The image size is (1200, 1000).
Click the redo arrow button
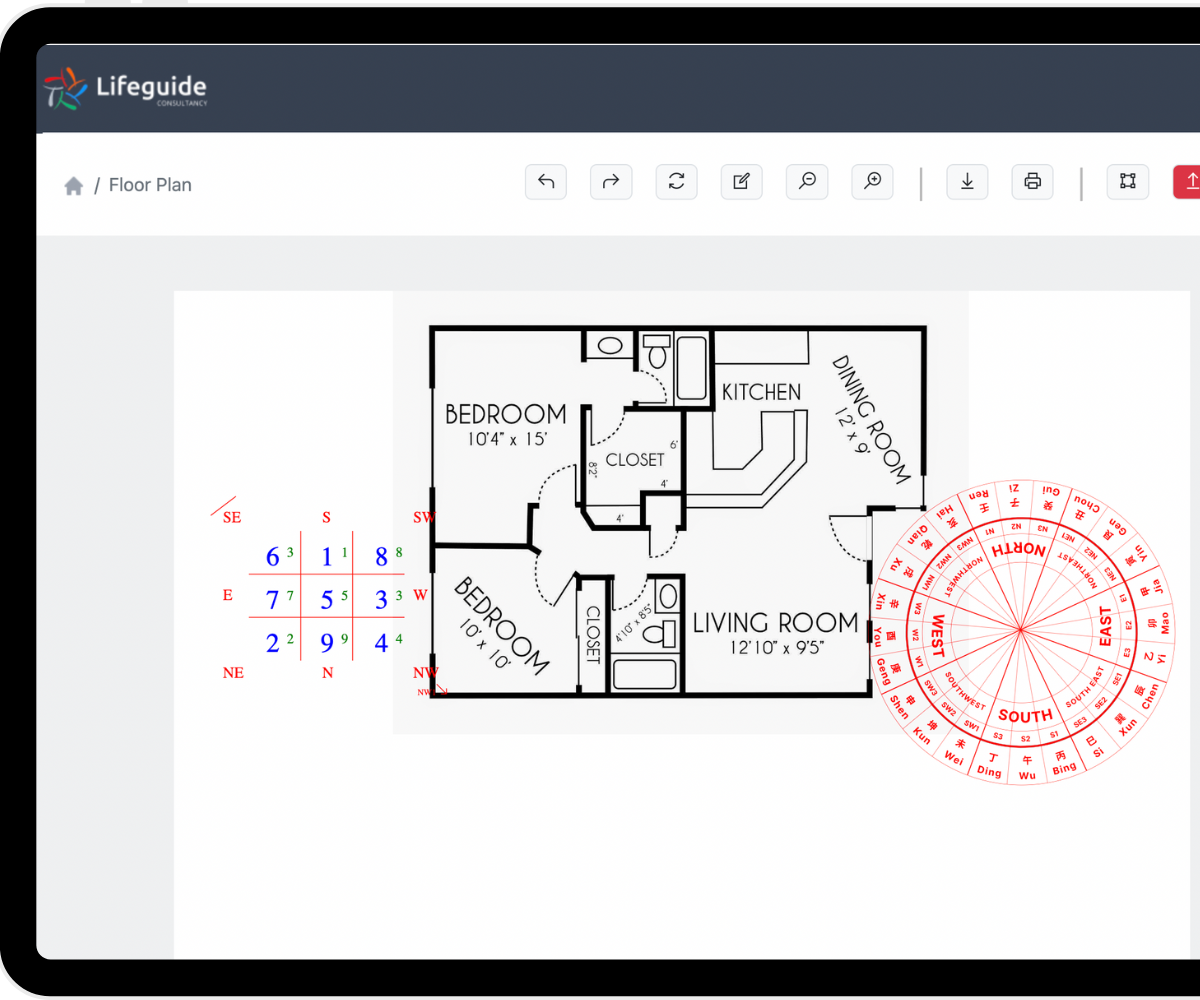click(x=611, y=181)
